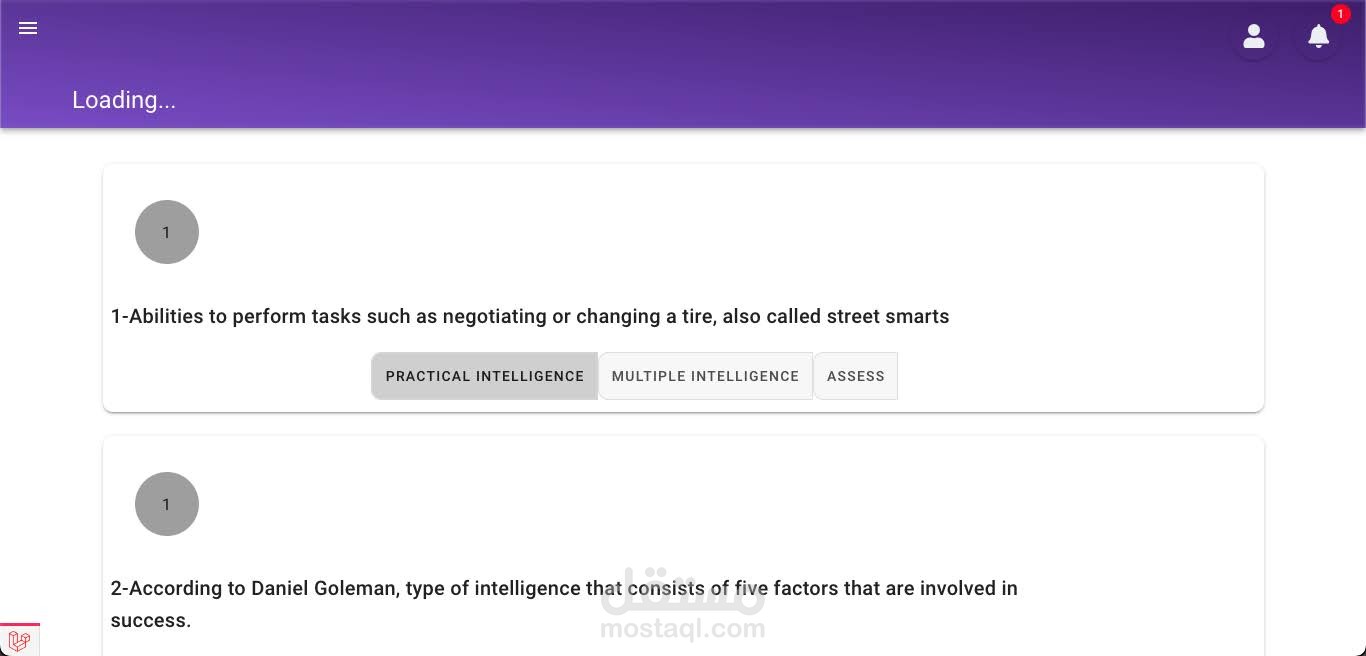Click the purple app header bar
1366x656 pixels.
pos(683,64)
